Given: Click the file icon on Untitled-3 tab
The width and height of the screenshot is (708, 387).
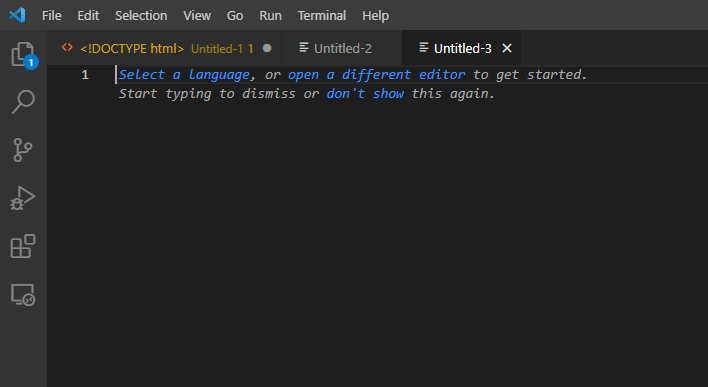Looking at the screenshot, I should point(424,47).
